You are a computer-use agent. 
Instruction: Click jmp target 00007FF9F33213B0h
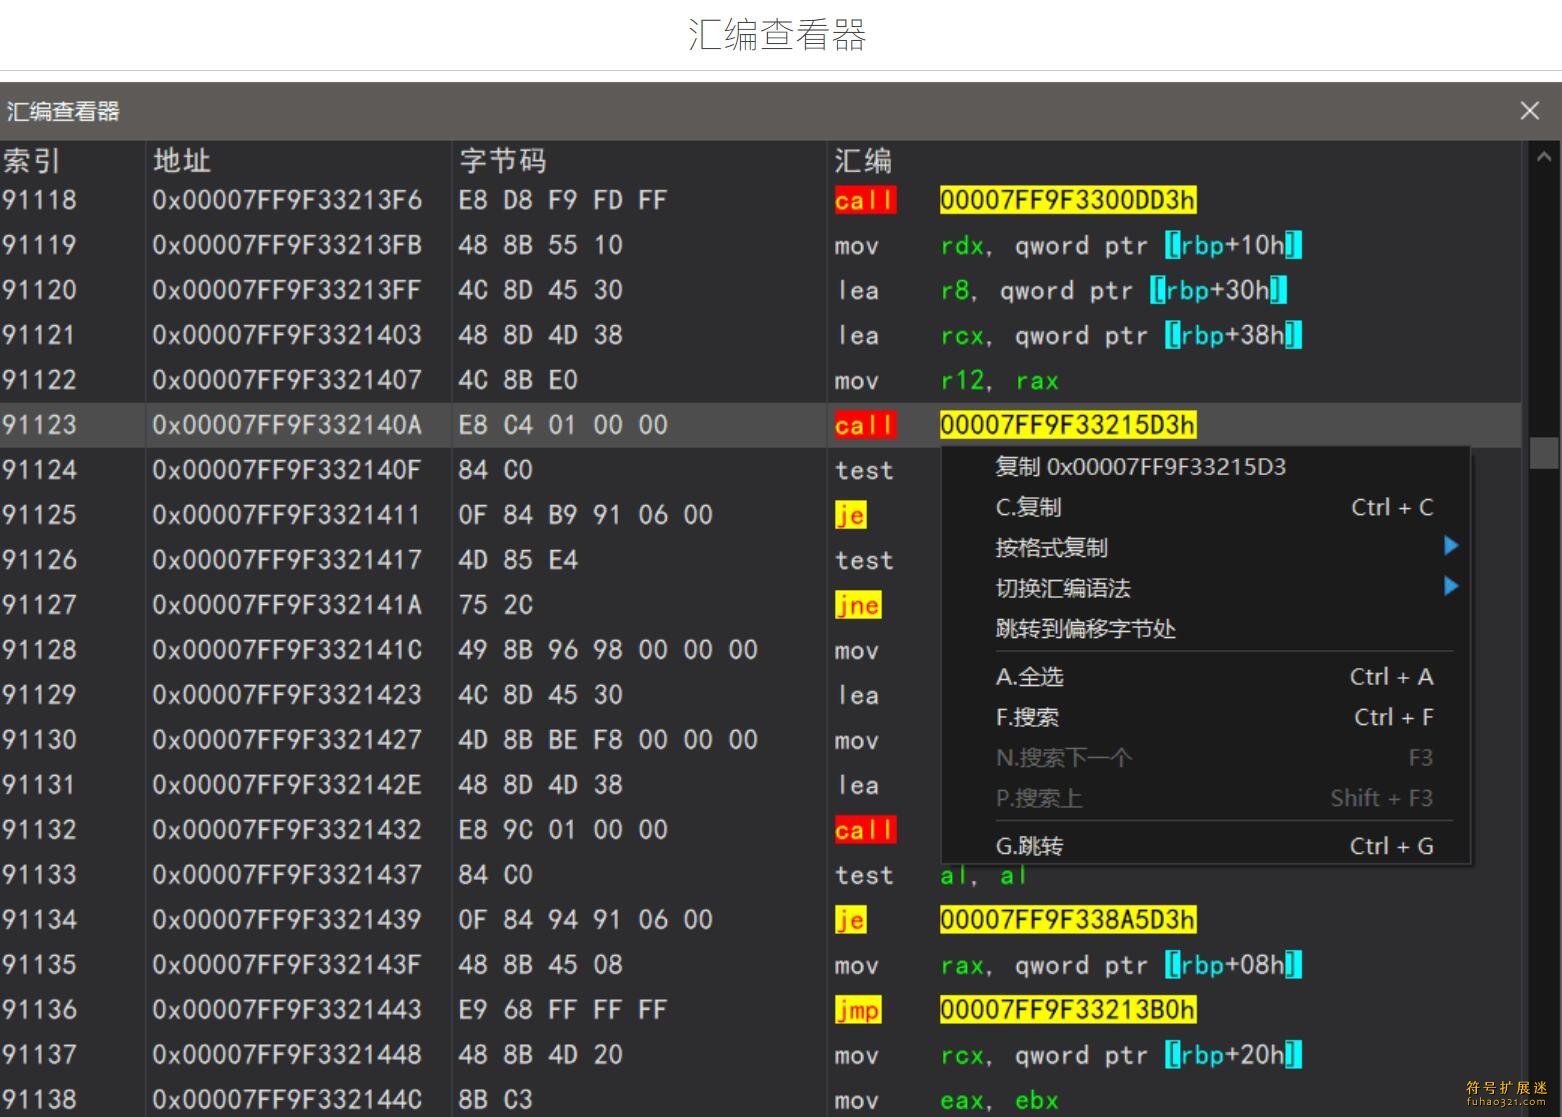pyautogui.click(x=1067, y=1010)
